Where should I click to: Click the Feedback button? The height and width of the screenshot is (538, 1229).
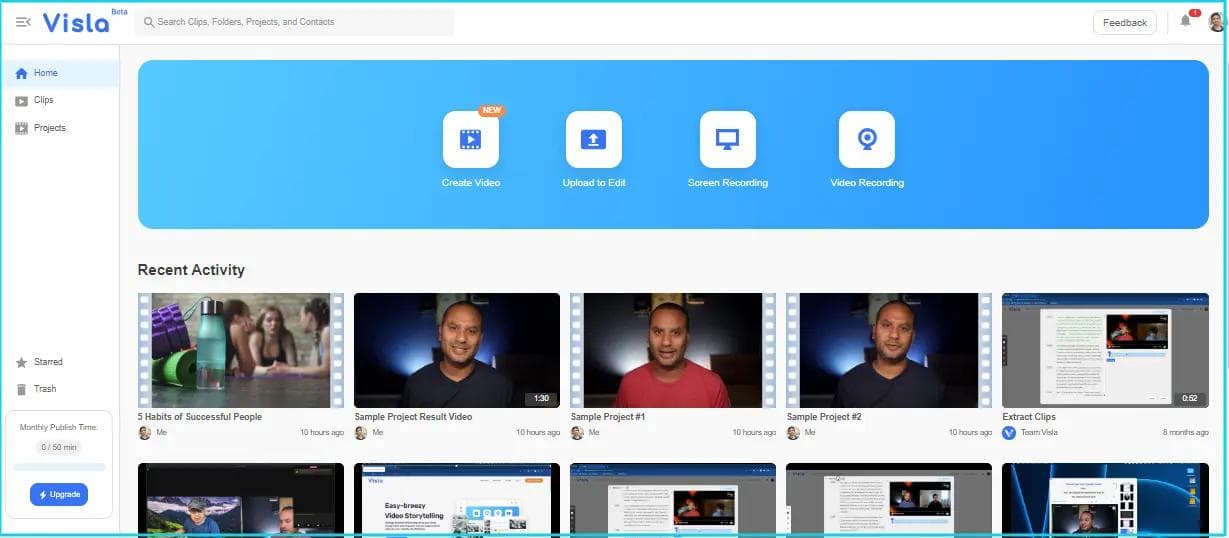1125,22
